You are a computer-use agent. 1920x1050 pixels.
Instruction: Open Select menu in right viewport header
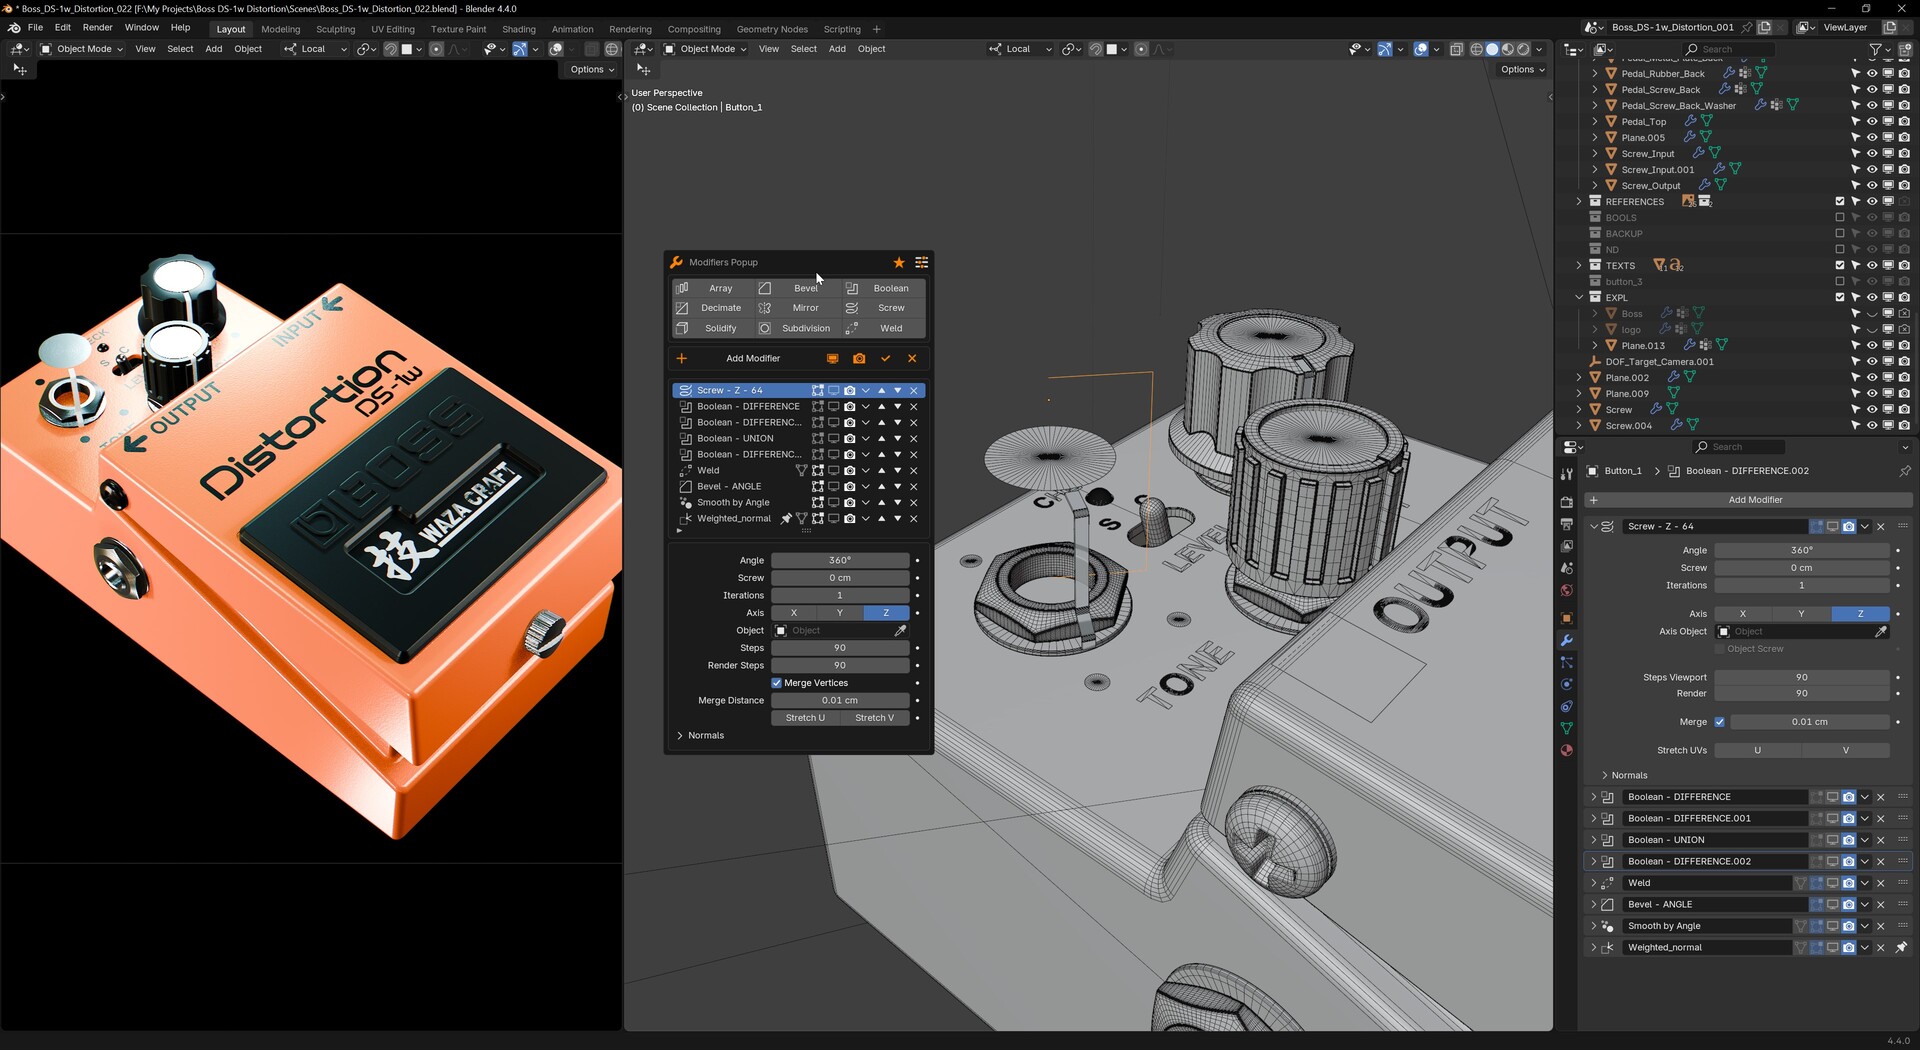(x=803, y=49)
